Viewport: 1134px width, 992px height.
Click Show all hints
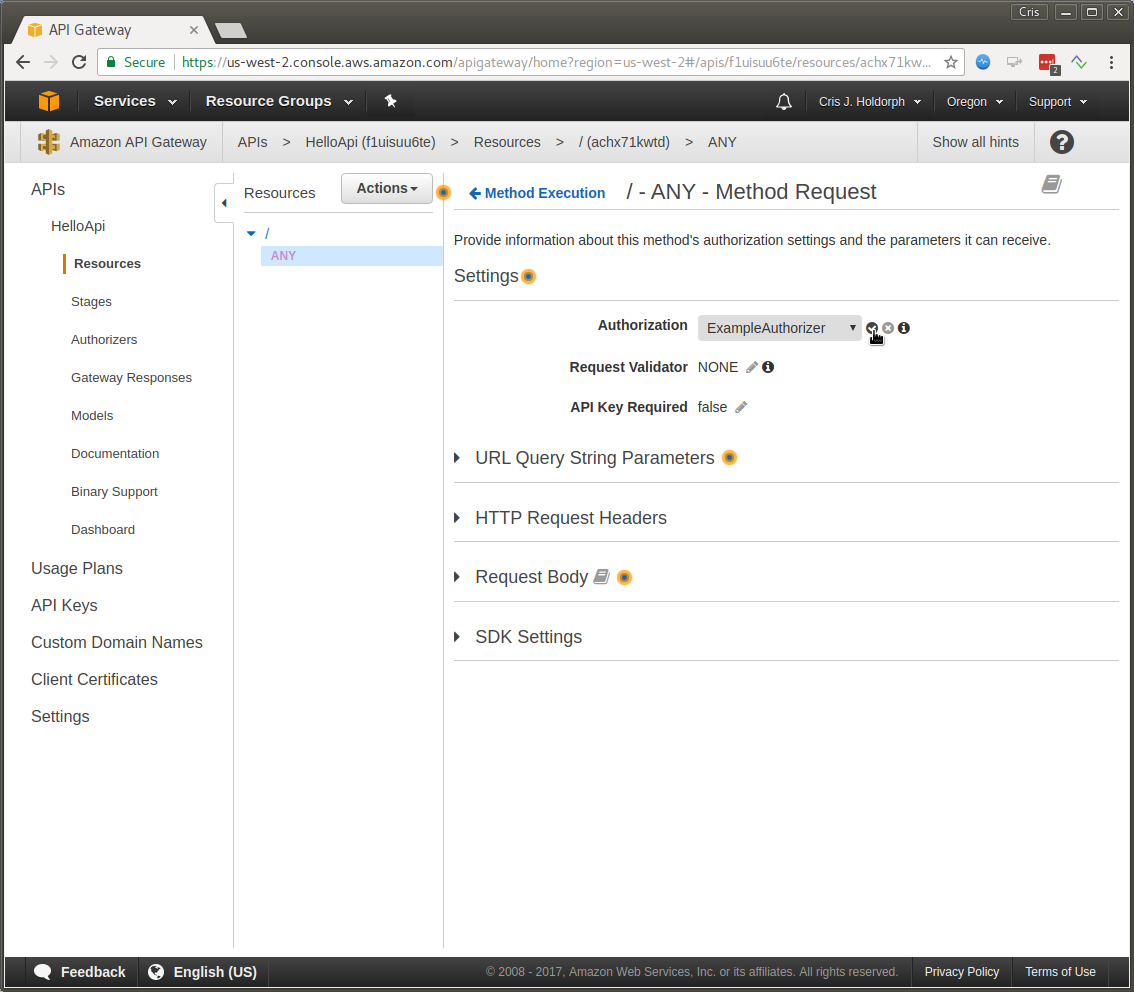point(976,142)
